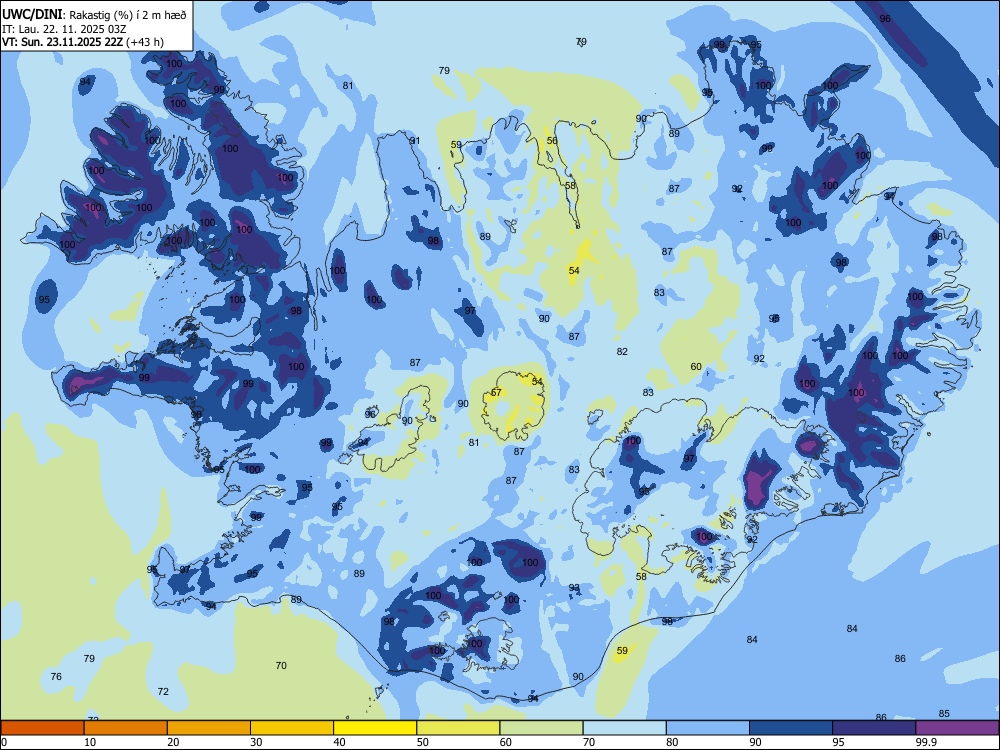The height and width of the screenshot is (750, 1000).
Task: Click legend label '99.9'
Action: 926,742
